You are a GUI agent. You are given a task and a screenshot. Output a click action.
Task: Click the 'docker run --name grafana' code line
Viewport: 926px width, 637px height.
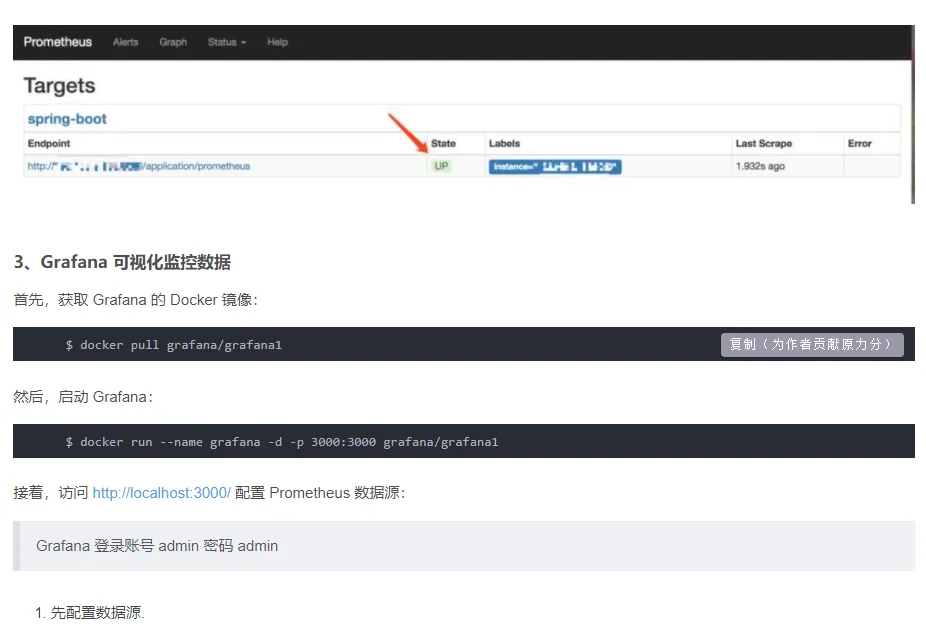[282, 442]
